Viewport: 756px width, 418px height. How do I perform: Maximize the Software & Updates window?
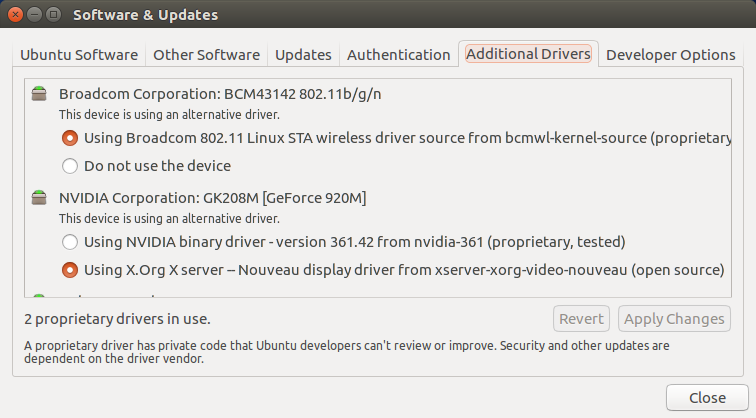[x=53, y=14]
